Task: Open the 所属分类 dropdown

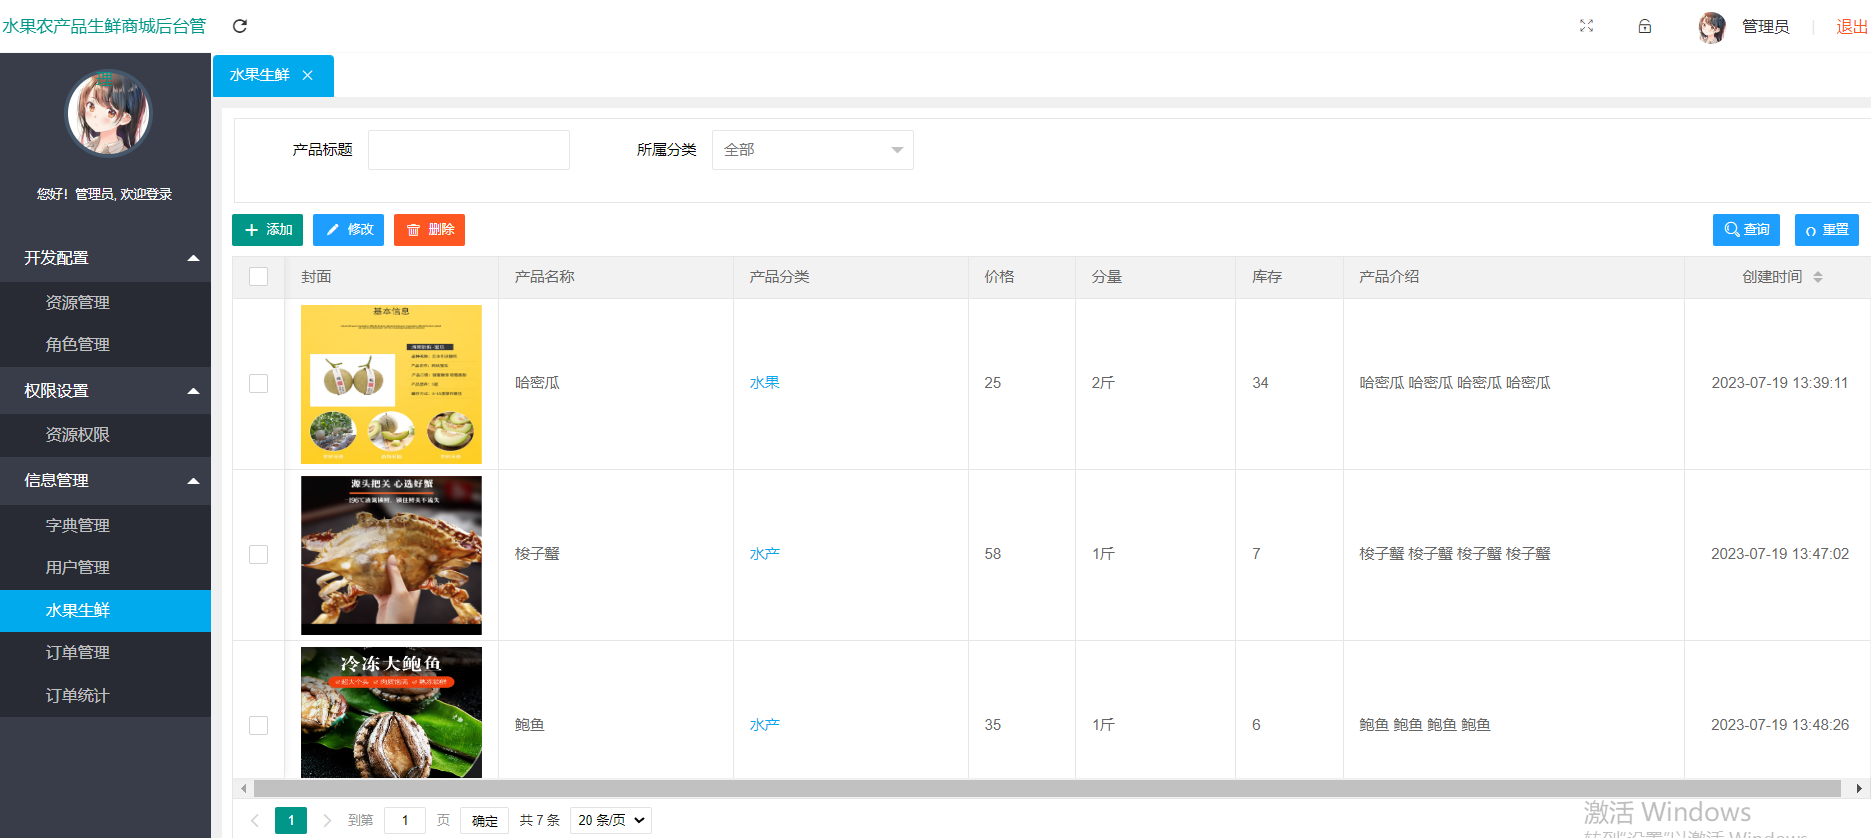Action: click(x=812, y=150)
